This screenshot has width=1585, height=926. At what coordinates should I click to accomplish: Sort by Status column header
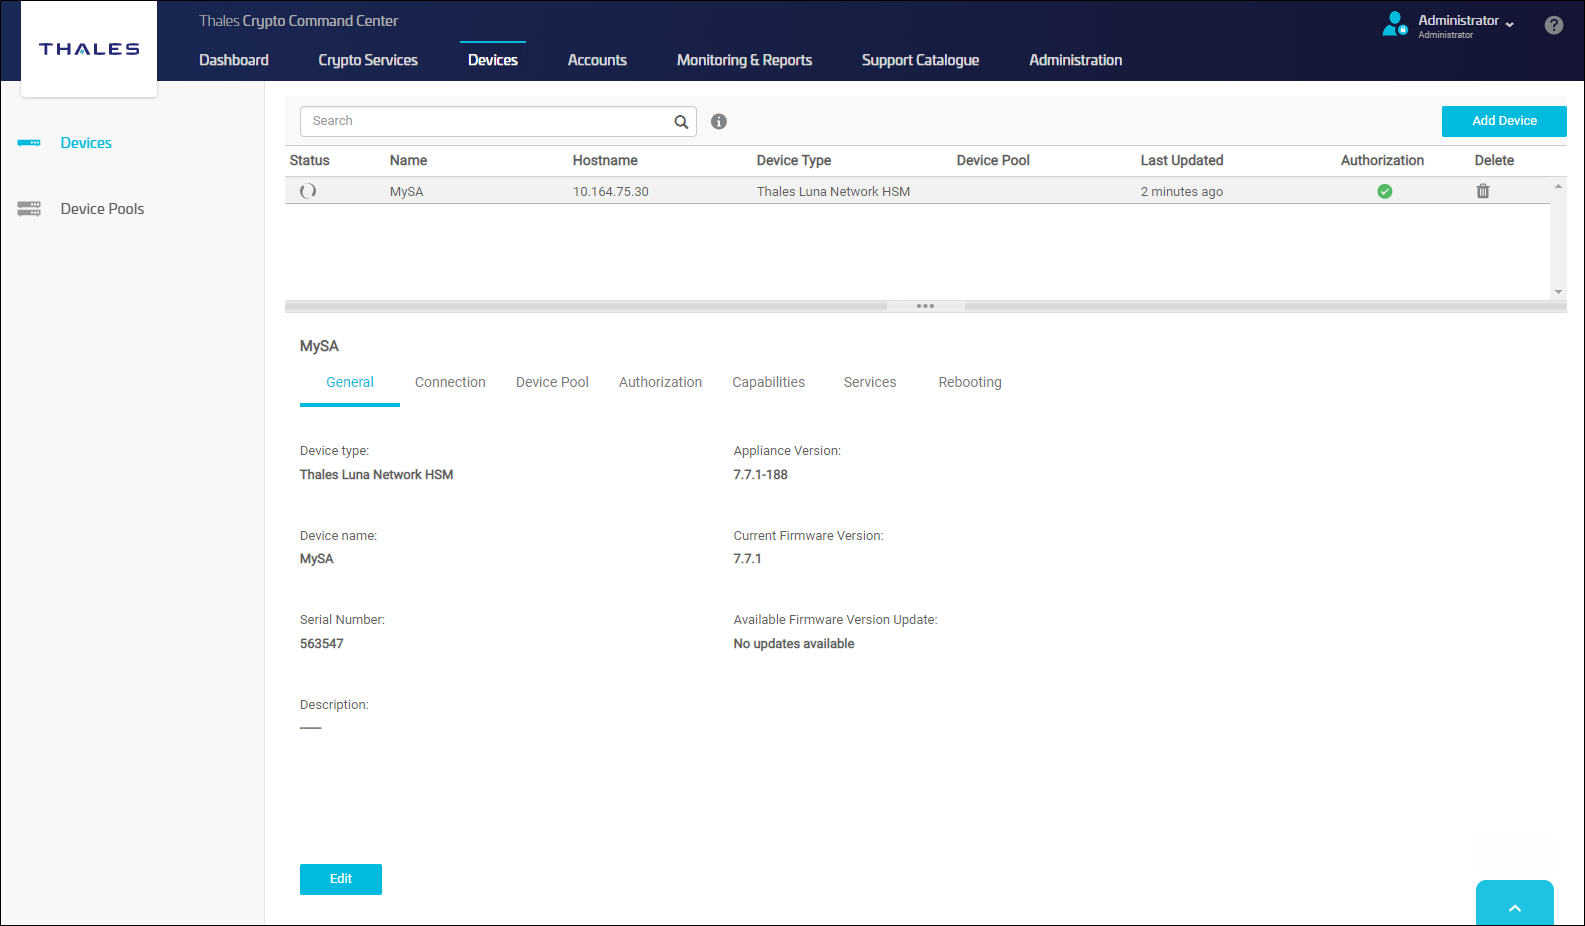point(309,160)
